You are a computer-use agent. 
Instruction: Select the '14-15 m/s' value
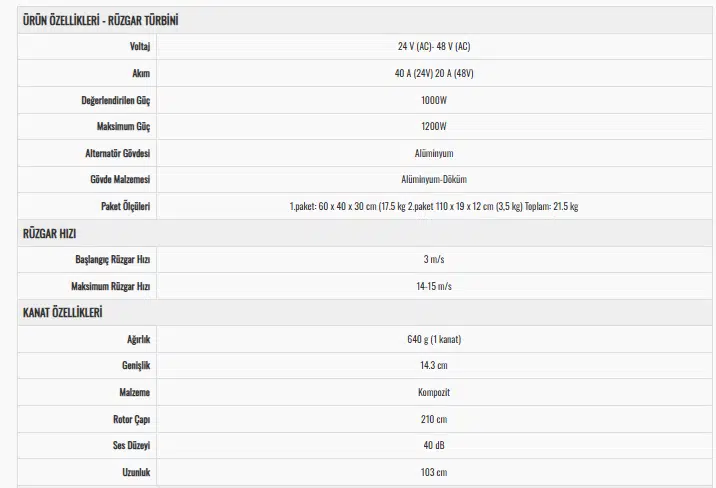pyautogui.click(x=434, y=286)
